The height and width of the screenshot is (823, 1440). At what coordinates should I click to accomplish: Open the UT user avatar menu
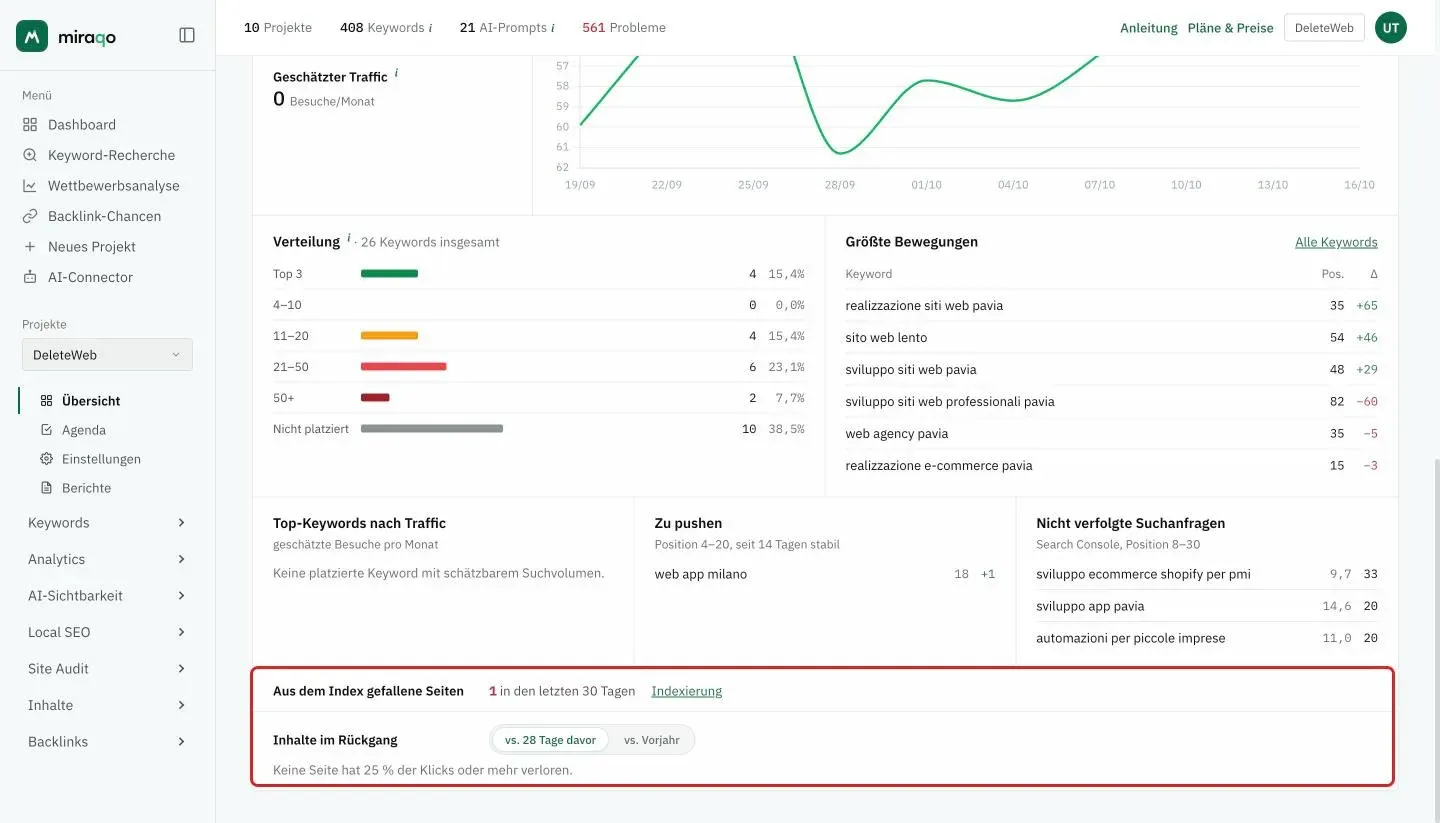(1391, 28)
